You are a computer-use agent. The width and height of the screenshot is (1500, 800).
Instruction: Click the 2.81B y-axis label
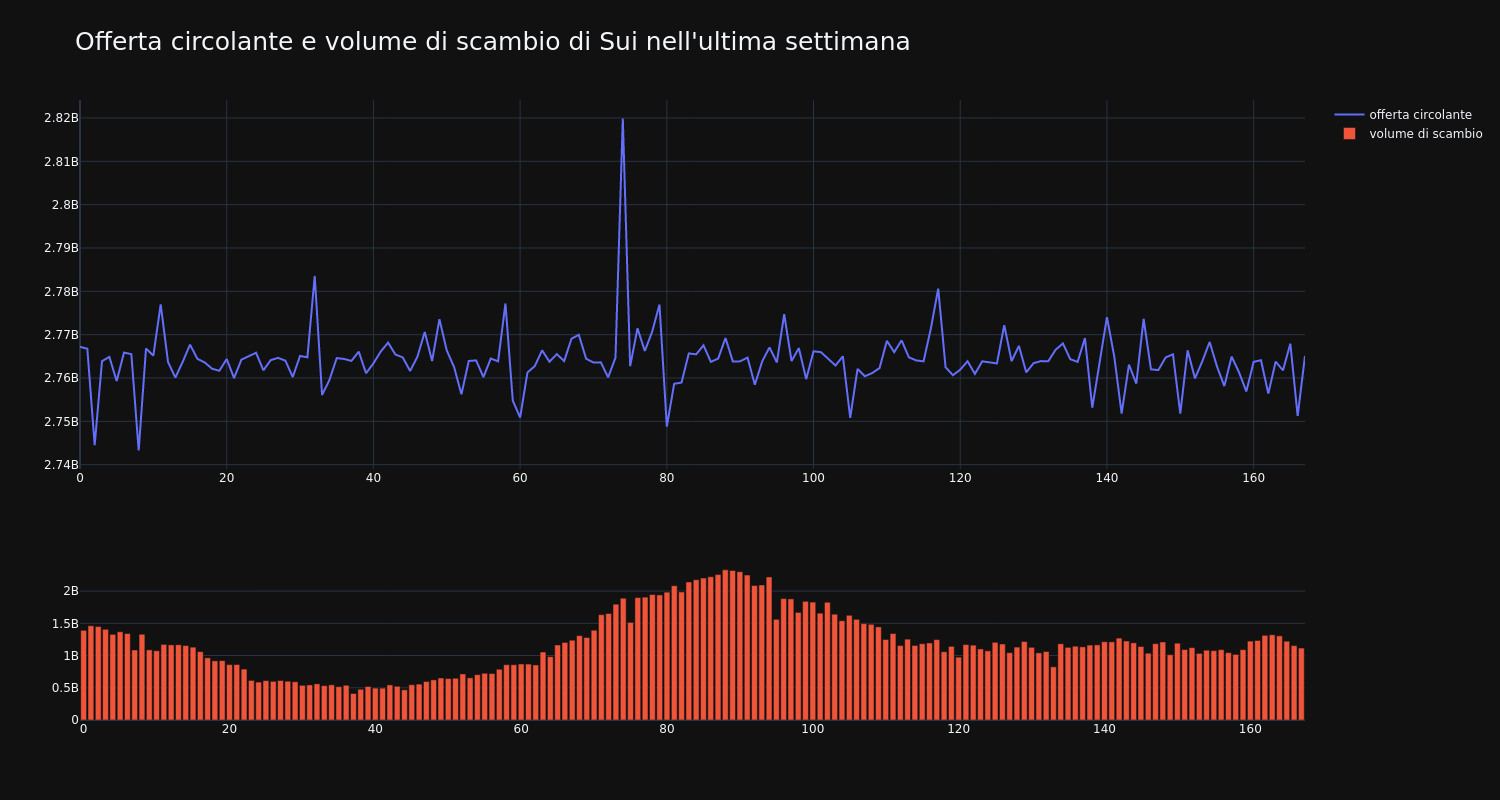point(61,161)
